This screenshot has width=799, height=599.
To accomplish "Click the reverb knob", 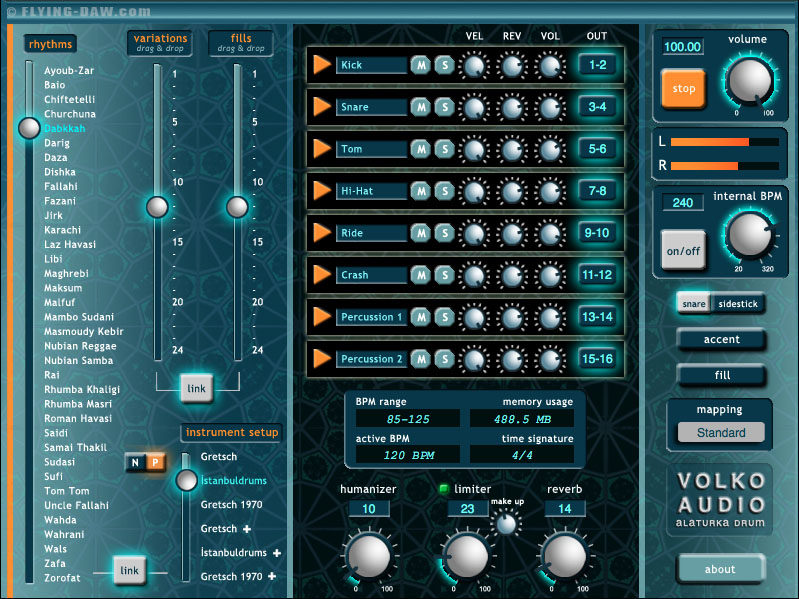I will click(565, 557).
